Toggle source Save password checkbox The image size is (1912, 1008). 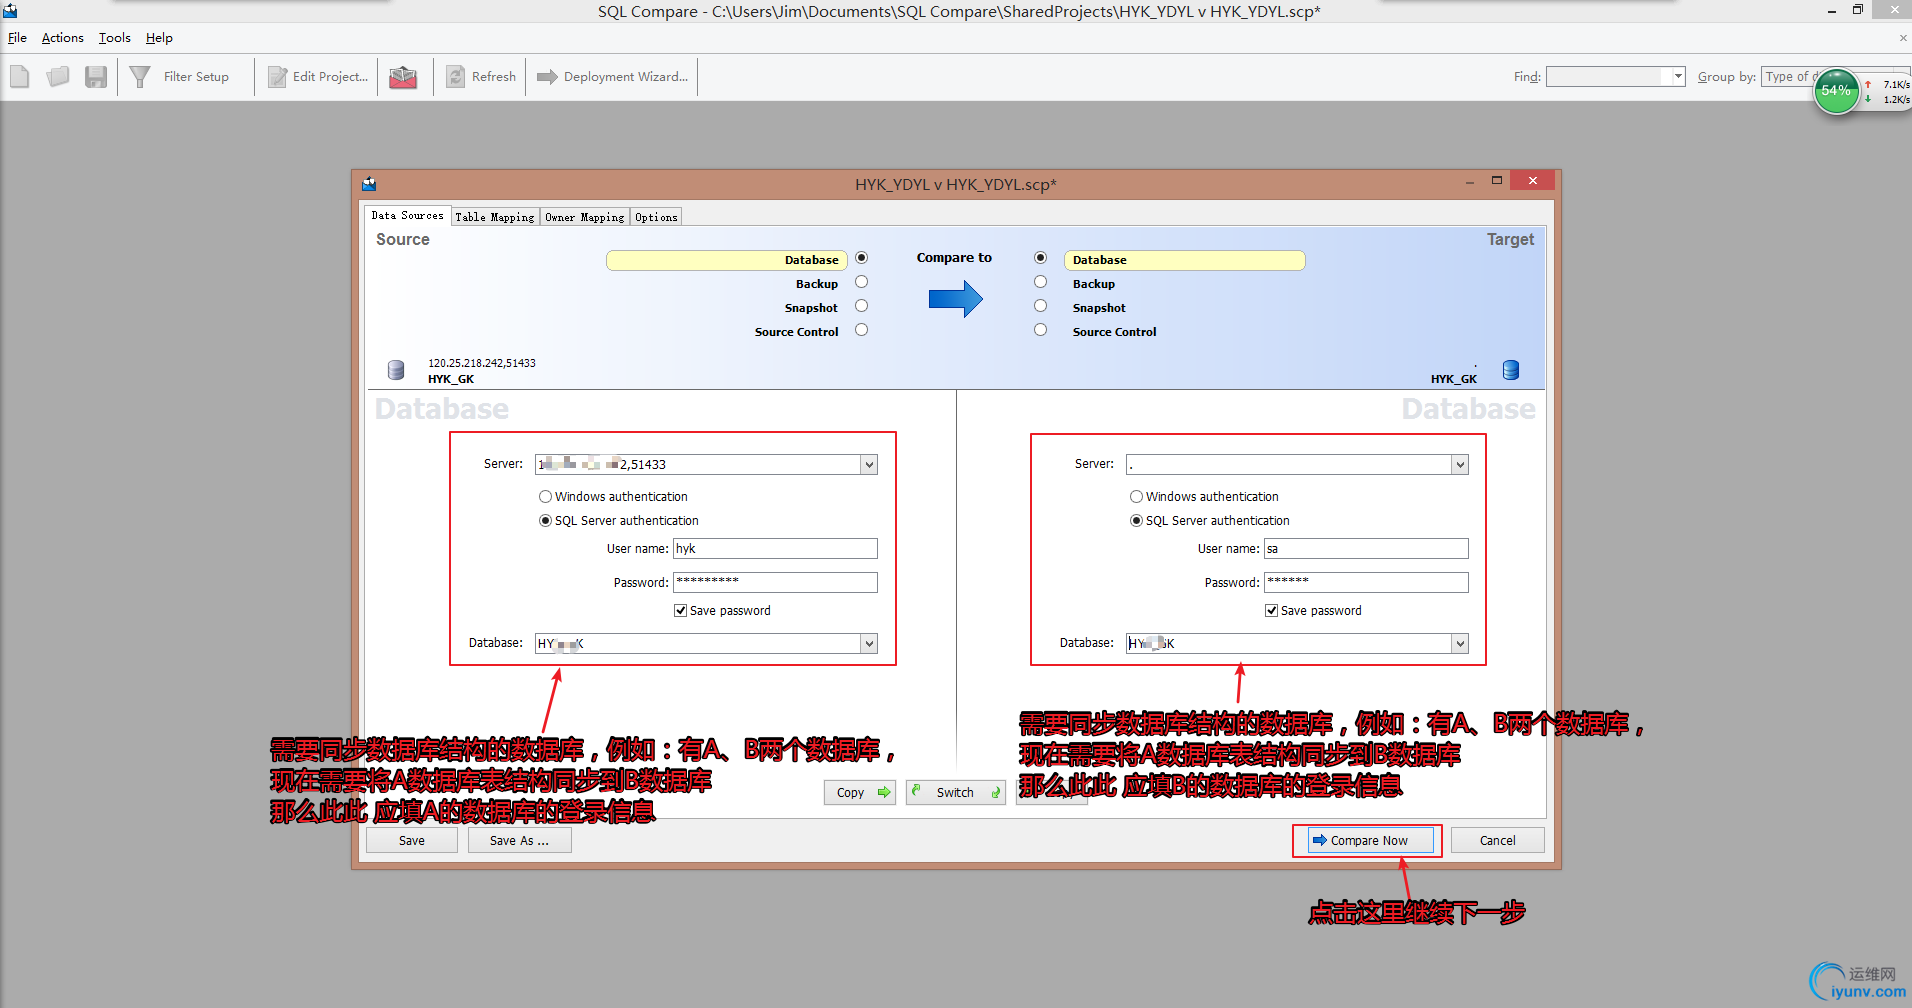(x=680, y=611)
